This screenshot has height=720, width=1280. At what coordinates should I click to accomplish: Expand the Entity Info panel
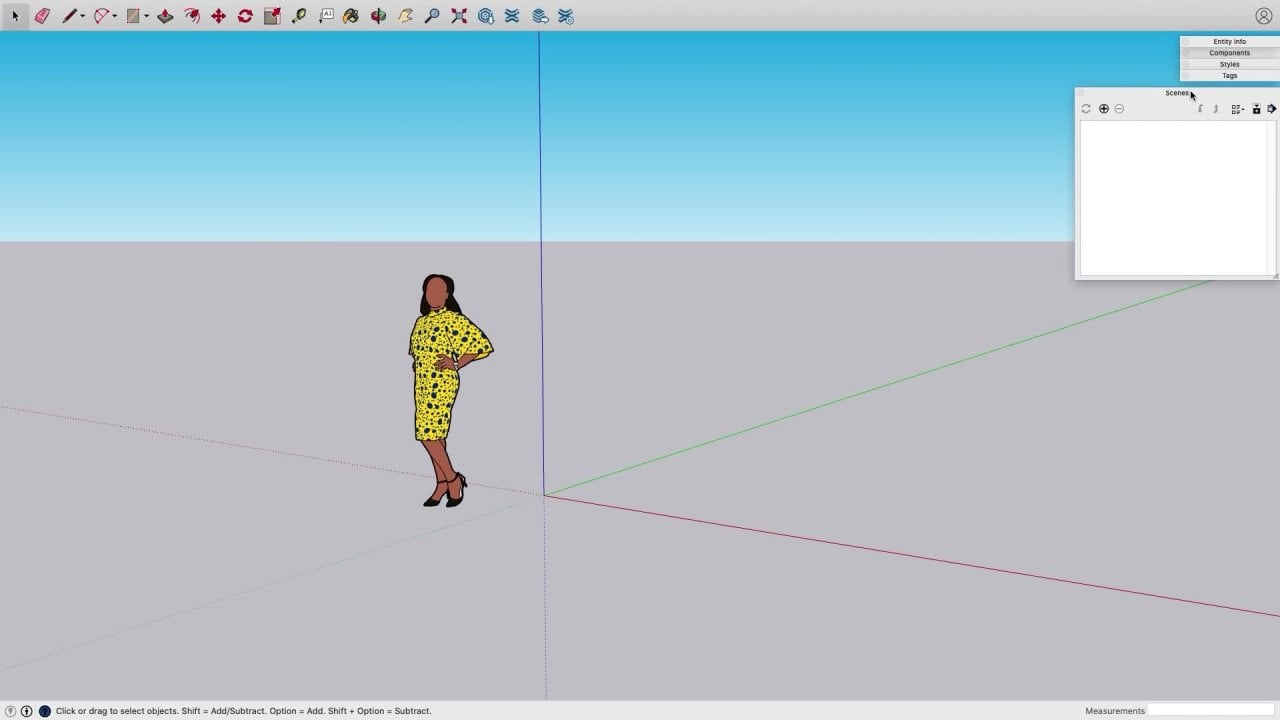pos(1229,41)
